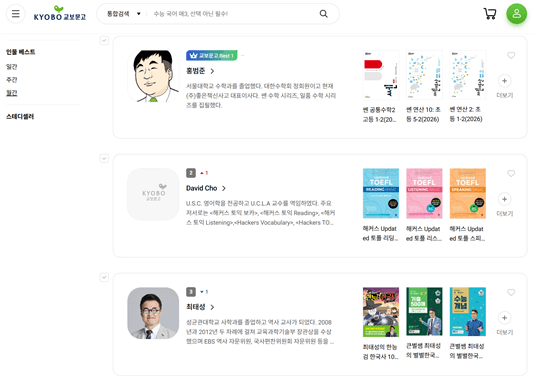Open 쎈 공통수학2 book cover
Image resolution: width=534 pixels, height=384 pixels.
pos(381,75)
